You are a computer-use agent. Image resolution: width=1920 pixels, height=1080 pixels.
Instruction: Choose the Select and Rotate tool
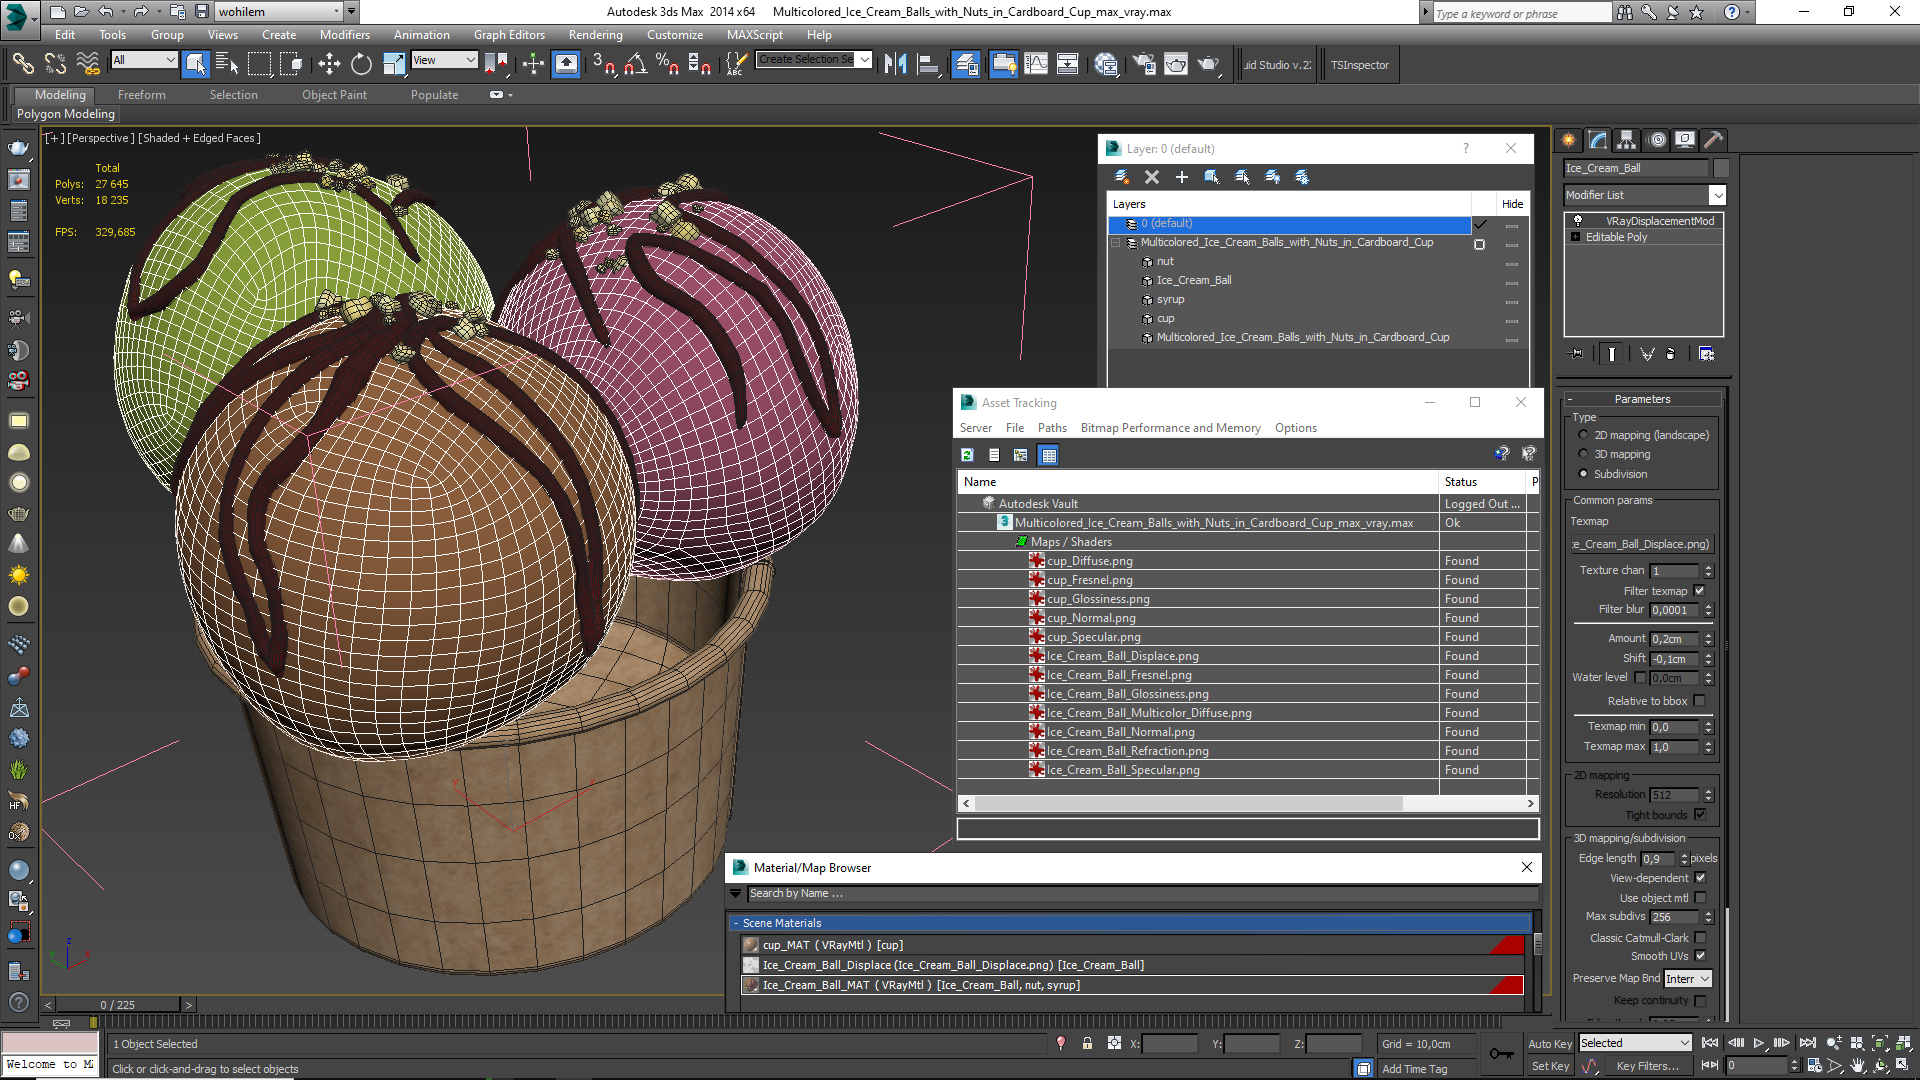coord(361,64)
